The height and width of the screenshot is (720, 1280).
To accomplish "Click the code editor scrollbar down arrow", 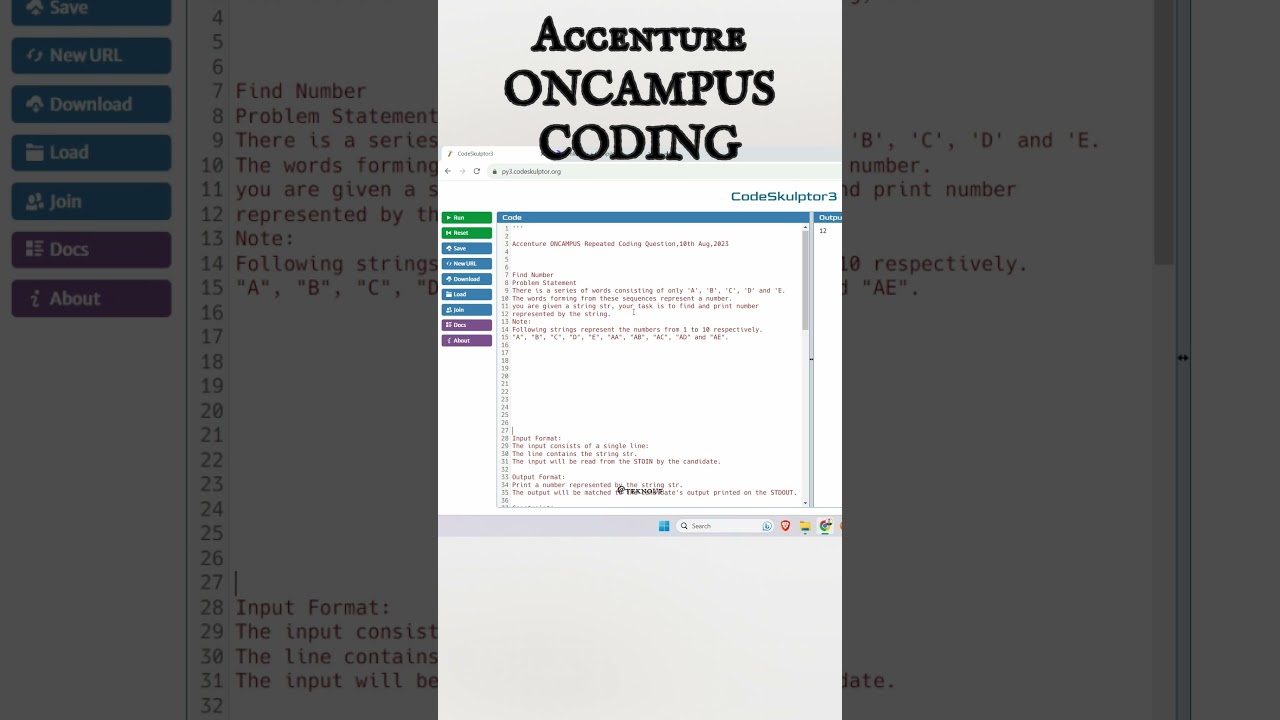I will pos(805,503).
